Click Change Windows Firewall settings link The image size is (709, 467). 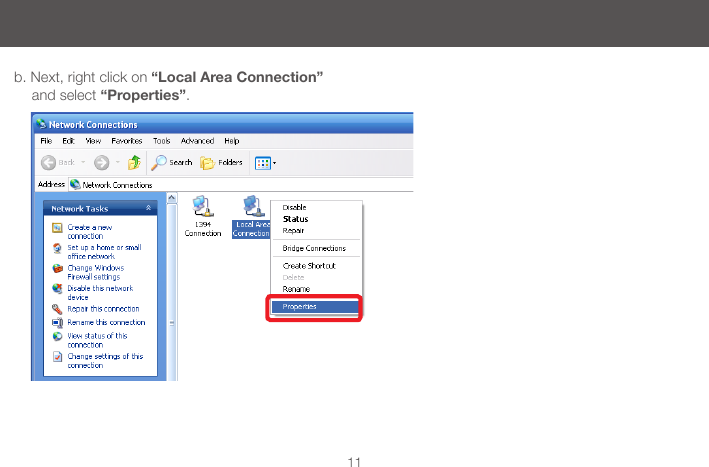pyautogui.click(x=95, y=272)
